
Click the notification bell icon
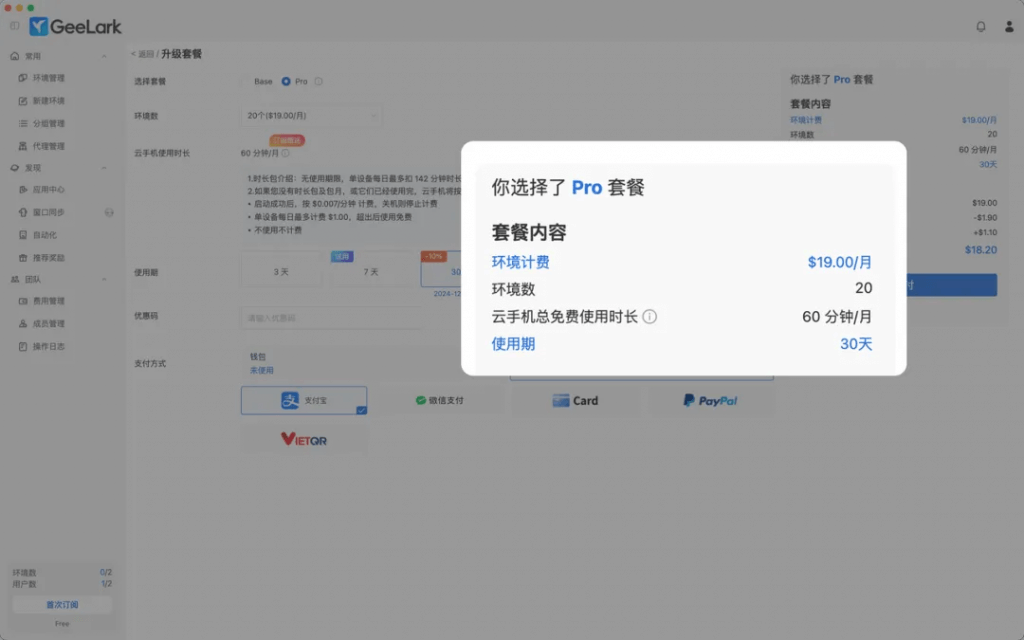tap(981, 27)
